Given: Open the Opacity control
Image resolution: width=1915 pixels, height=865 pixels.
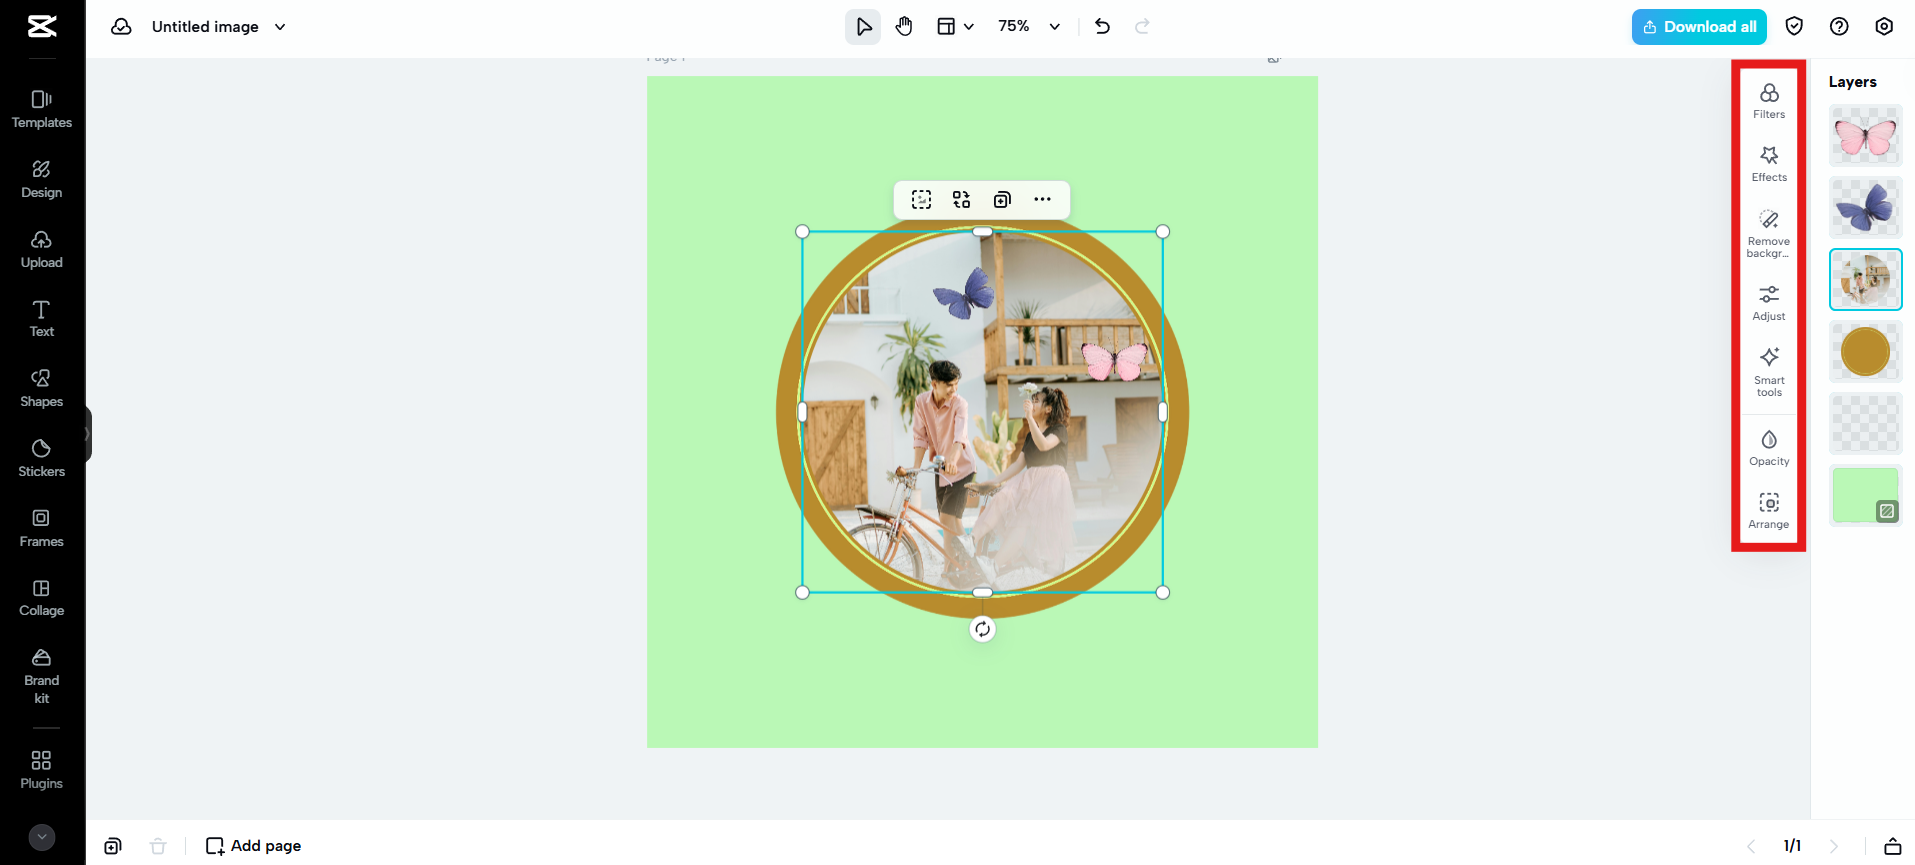Looking at the screenshot, I should click(x=1769, y=448).
